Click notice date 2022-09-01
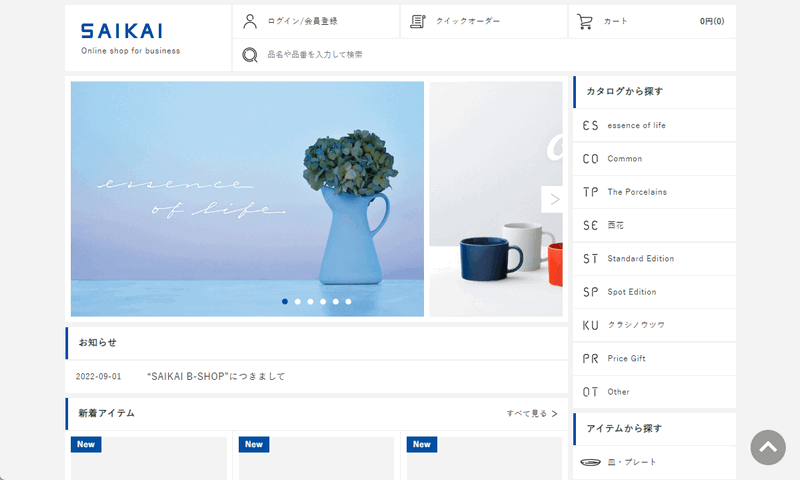 point(98,376)
